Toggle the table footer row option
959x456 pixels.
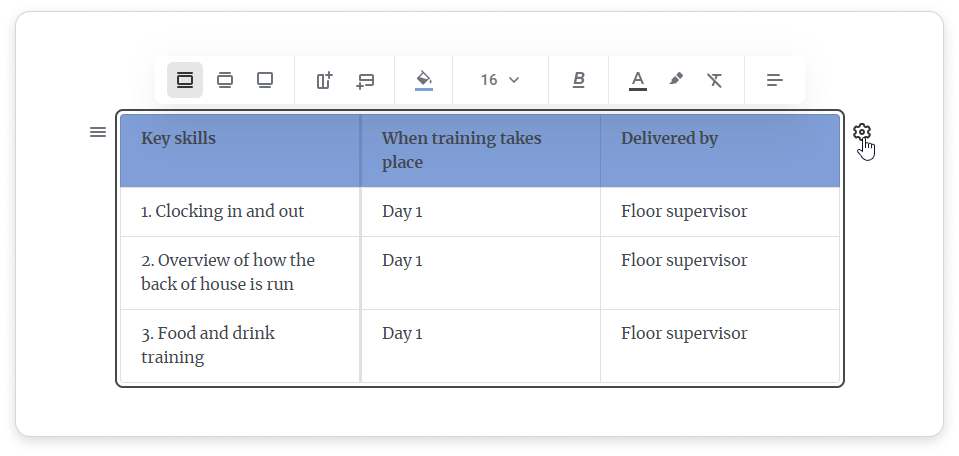pyautogui.click(x=265, y=80)
